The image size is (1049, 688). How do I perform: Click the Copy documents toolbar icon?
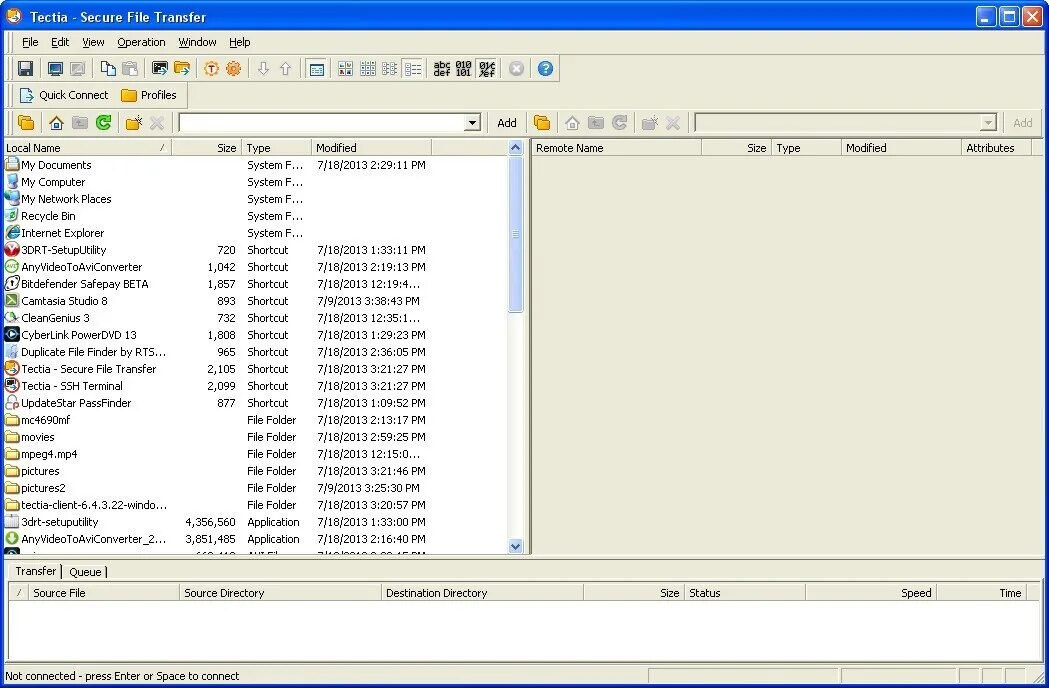click(108, 68)
